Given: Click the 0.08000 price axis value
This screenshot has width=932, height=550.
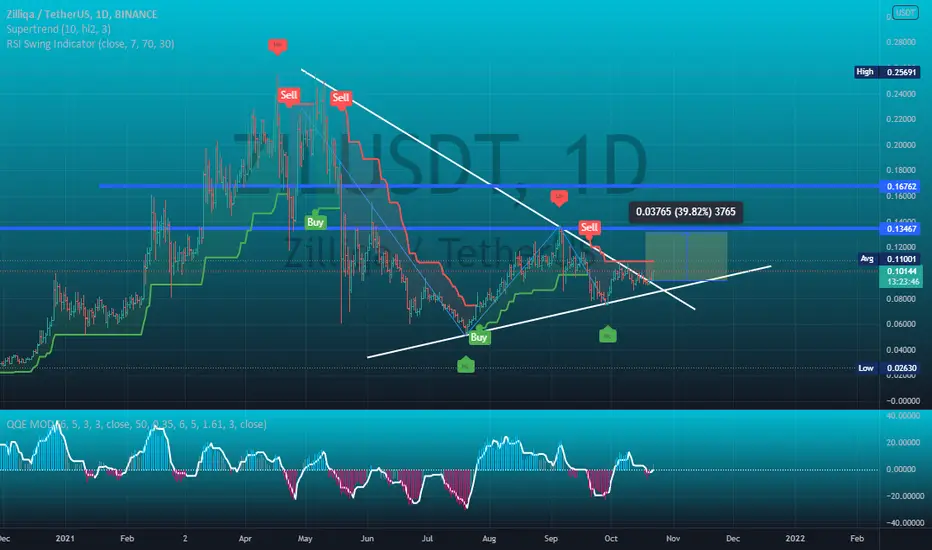Looking at the screenshot, I should (x=900, y=298).
